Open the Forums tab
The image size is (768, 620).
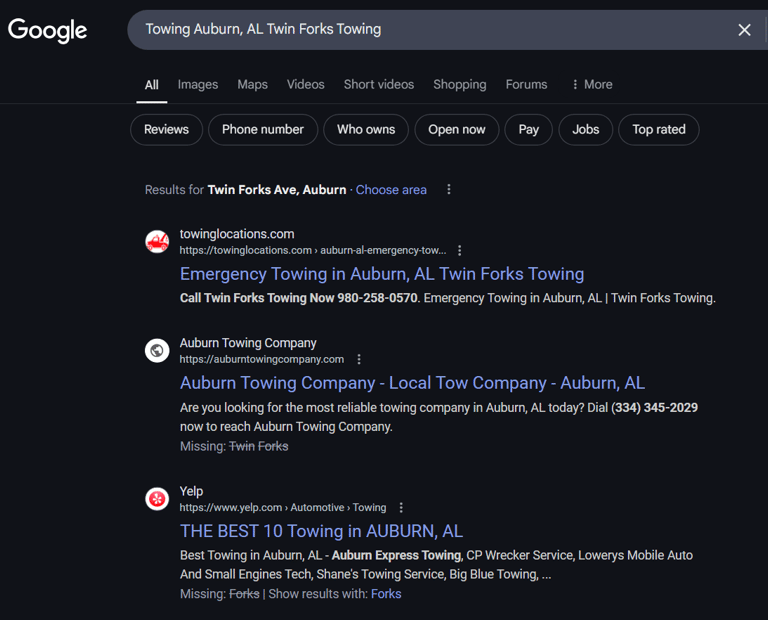(x=526, y=85)
